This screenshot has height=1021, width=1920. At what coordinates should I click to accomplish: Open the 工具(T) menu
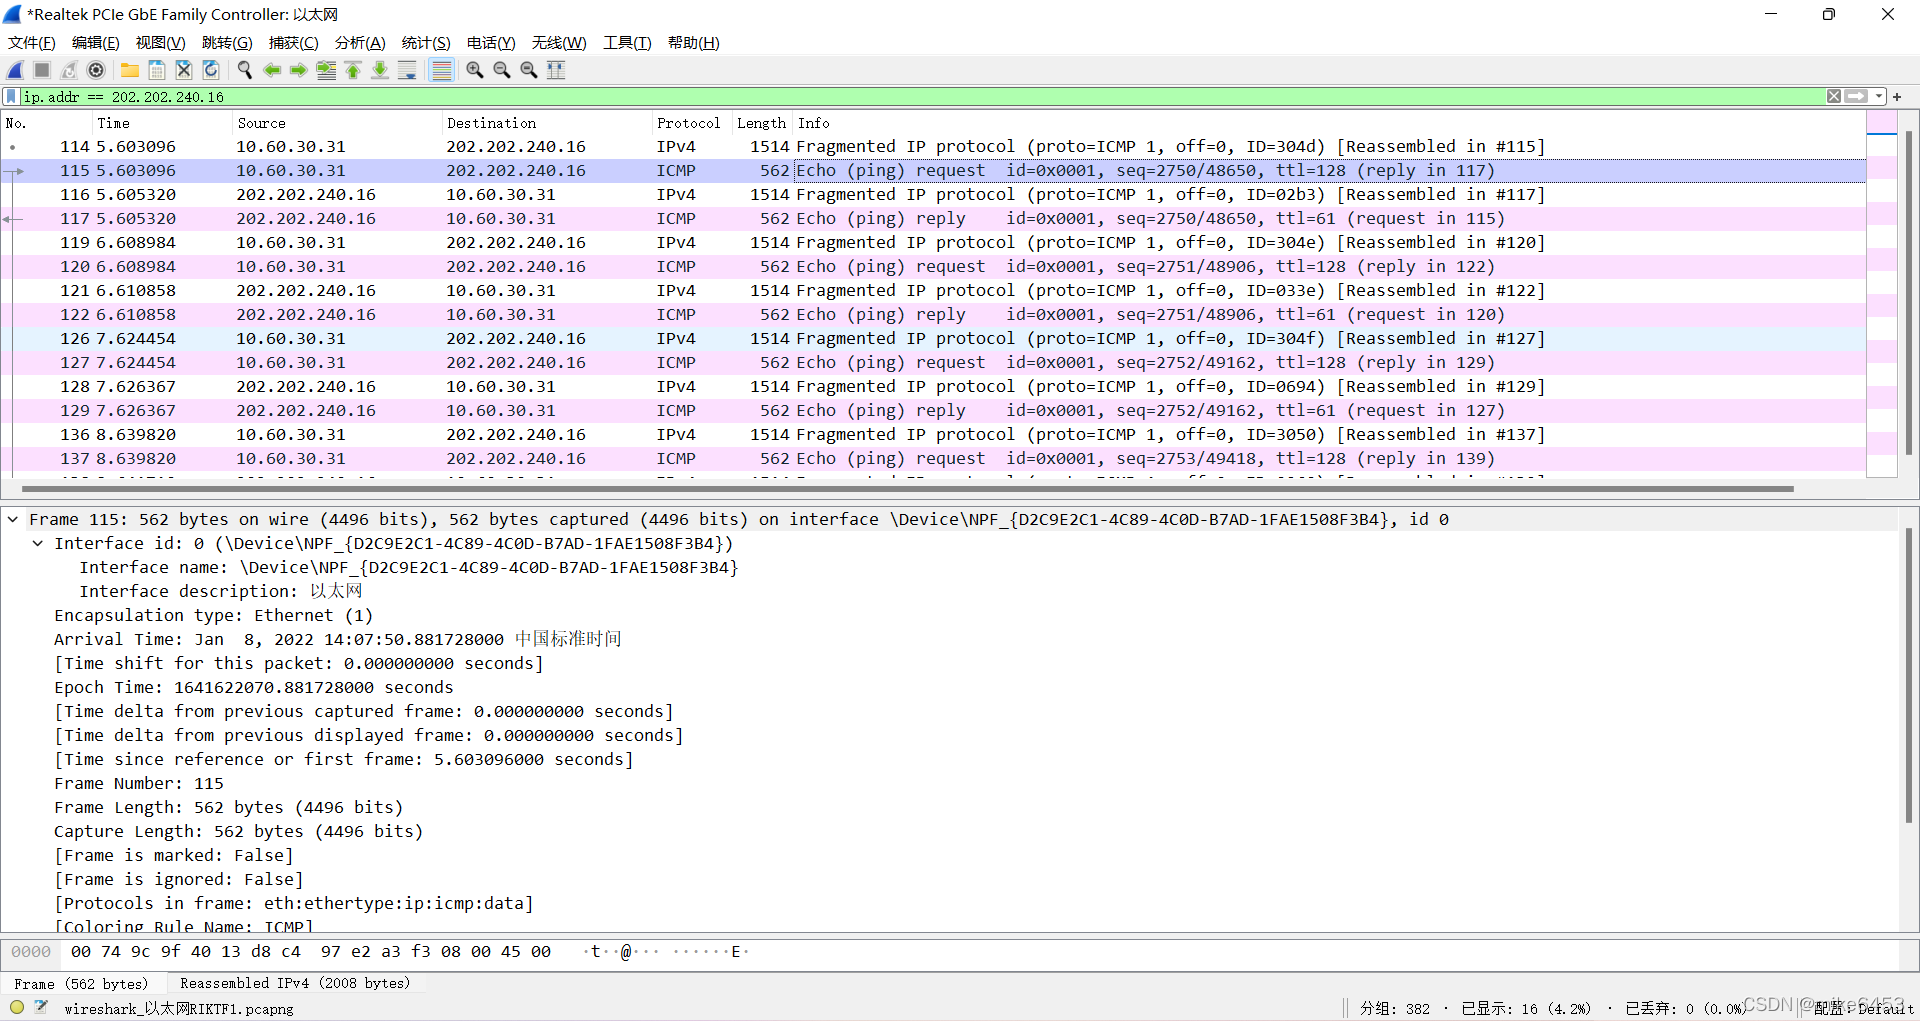(627, 43)
